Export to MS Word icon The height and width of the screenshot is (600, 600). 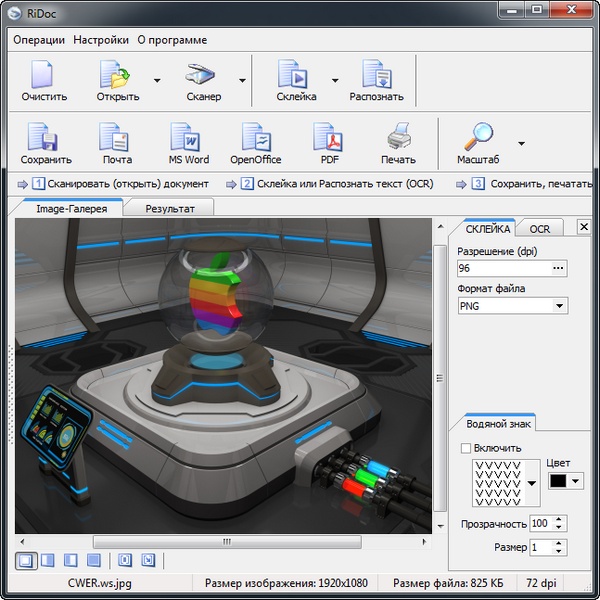click(188, 138)
